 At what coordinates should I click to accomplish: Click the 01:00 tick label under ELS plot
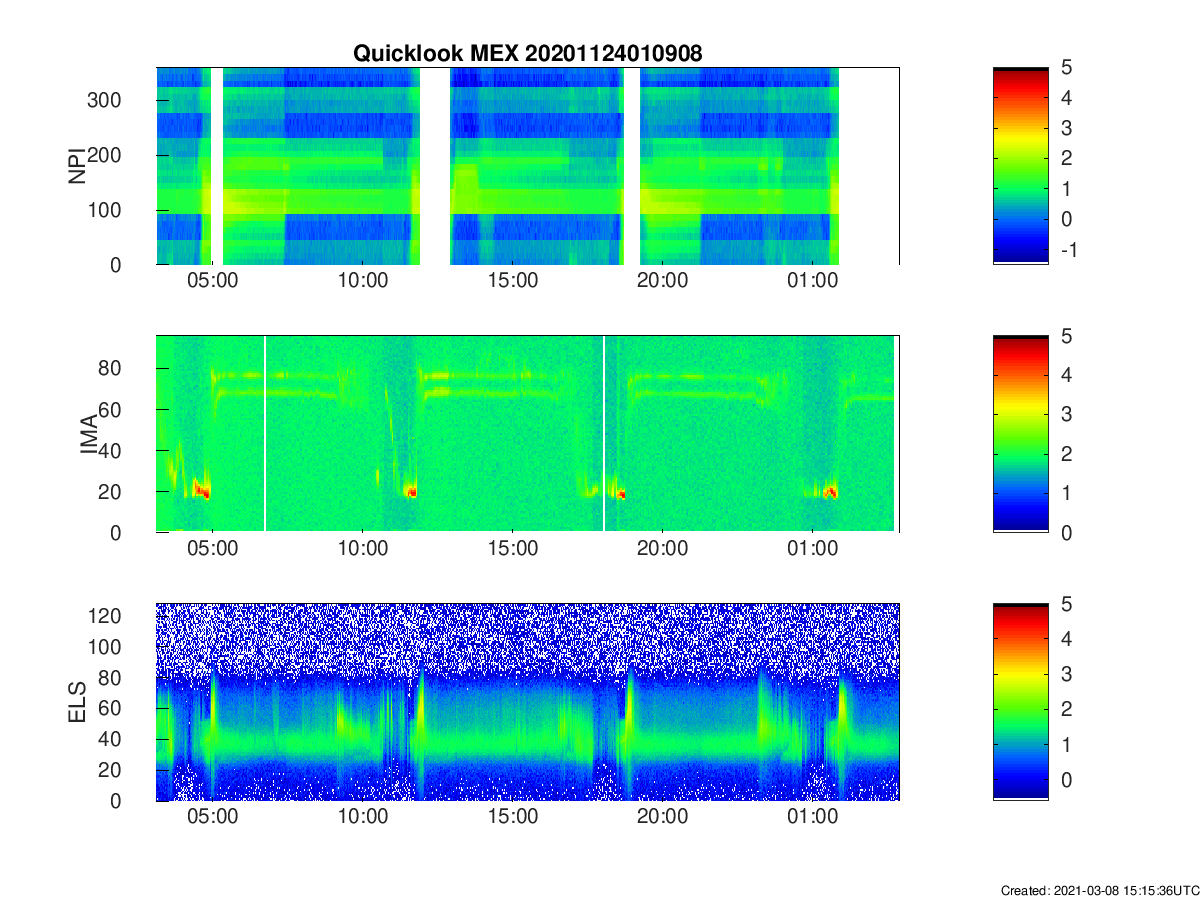(812, 817)
